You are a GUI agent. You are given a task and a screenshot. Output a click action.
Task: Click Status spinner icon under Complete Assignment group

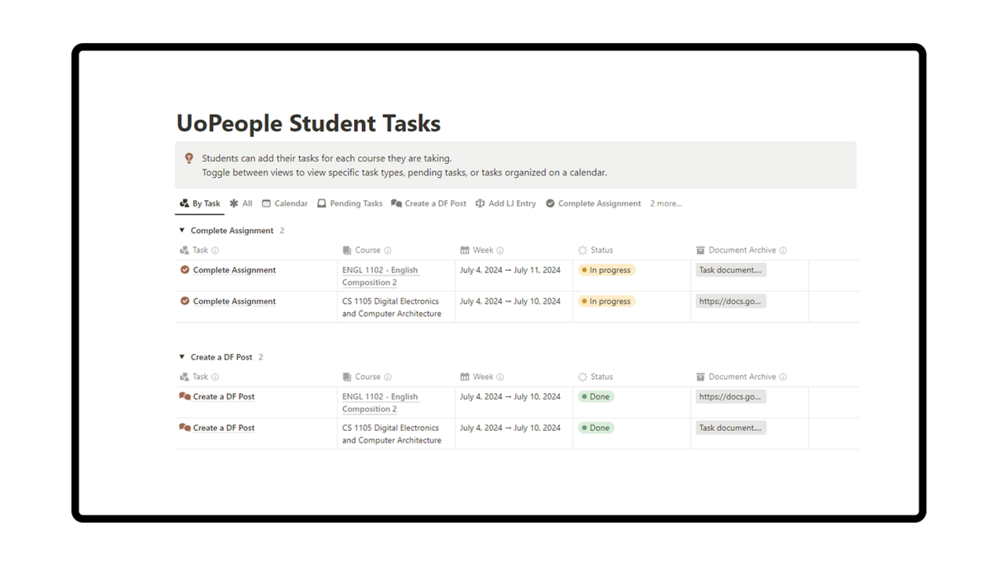click(582, 251)
